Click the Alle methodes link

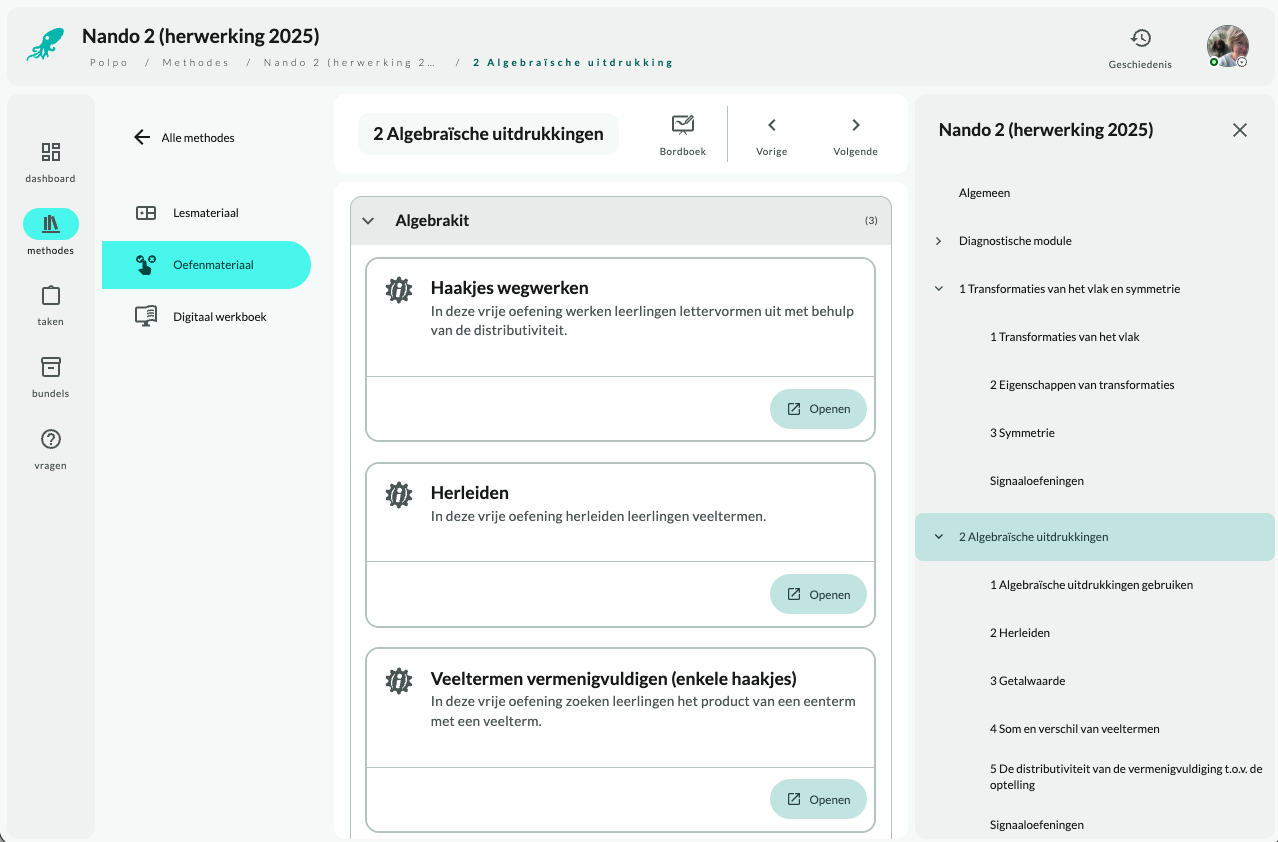(198, 138)
